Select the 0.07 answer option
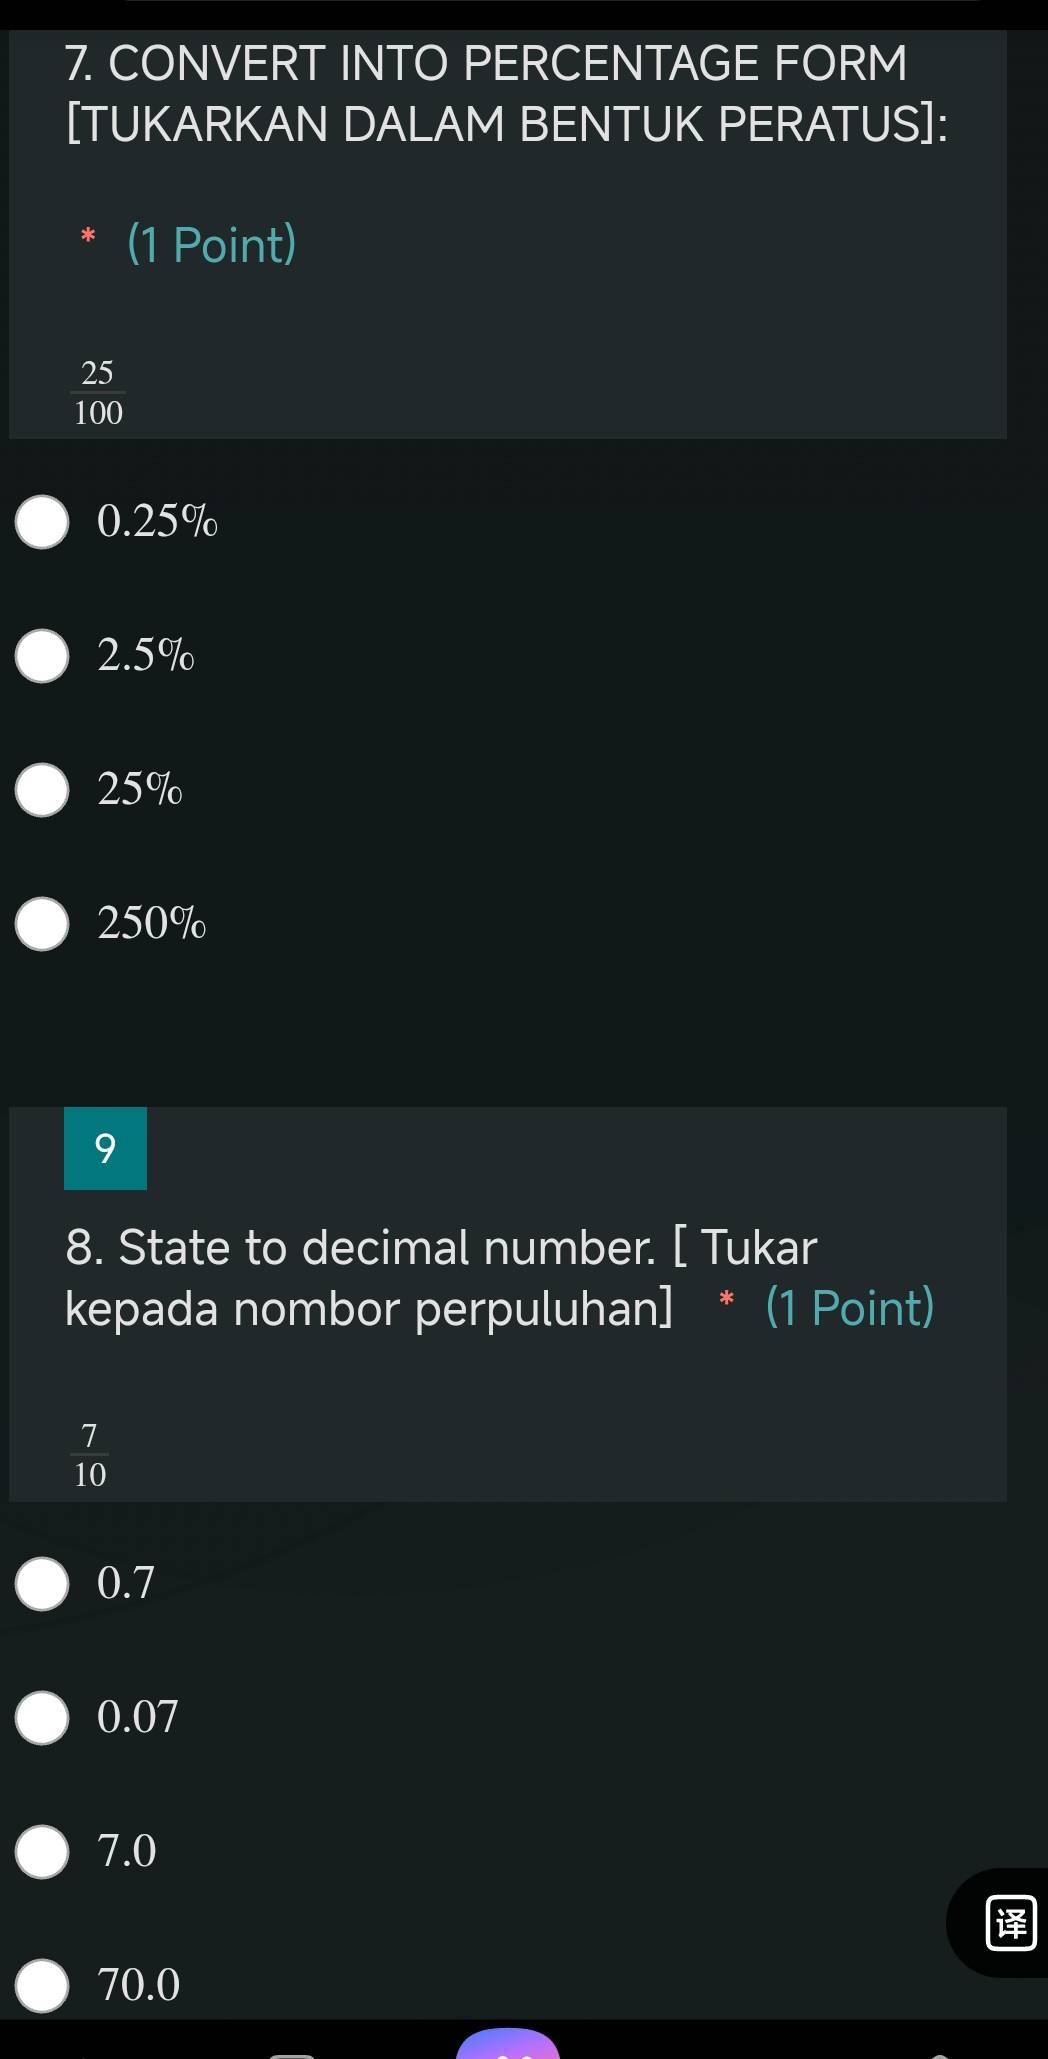This screenshot has width=1048, height=2059. pos(40,1717)
